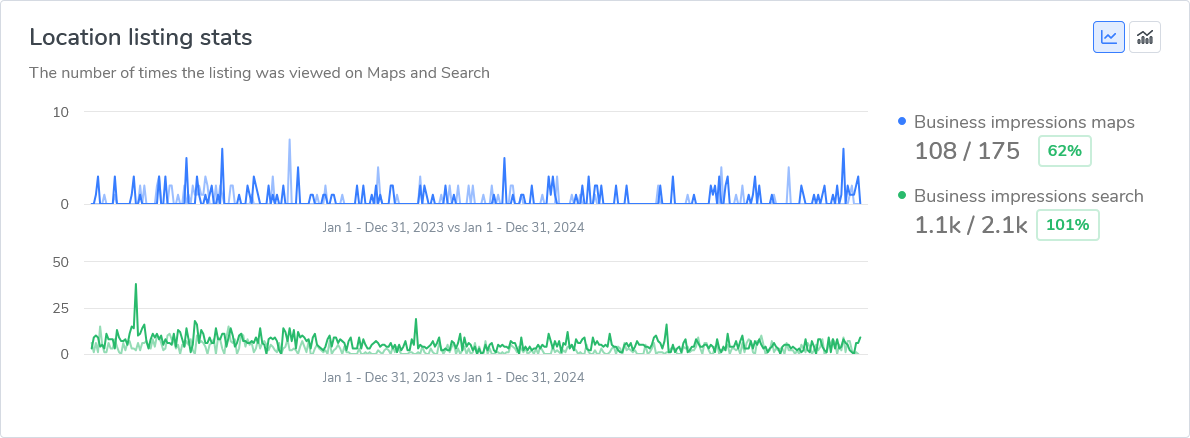Click the 62% change badge
Screen dimensions: 1190x438
point(1065,151)
